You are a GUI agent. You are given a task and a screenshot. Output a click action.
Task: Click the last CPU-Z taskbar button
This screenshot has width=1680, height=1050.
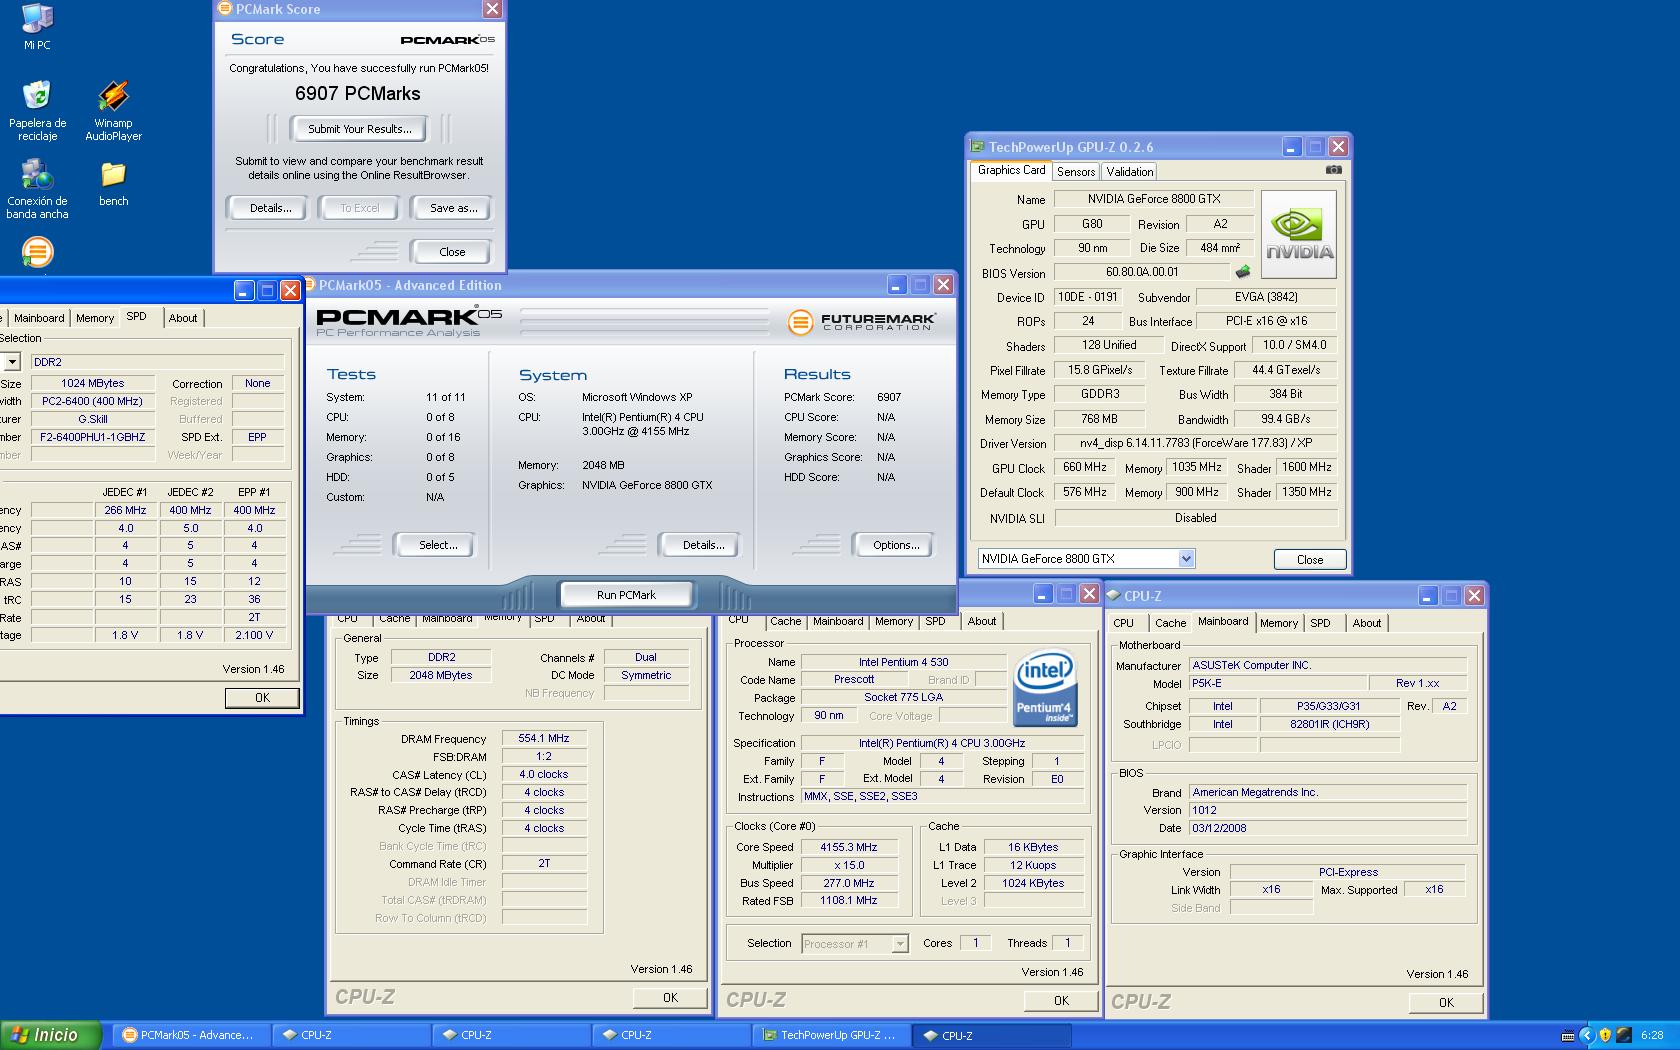pyautogui.click(x=989, y=1035)
